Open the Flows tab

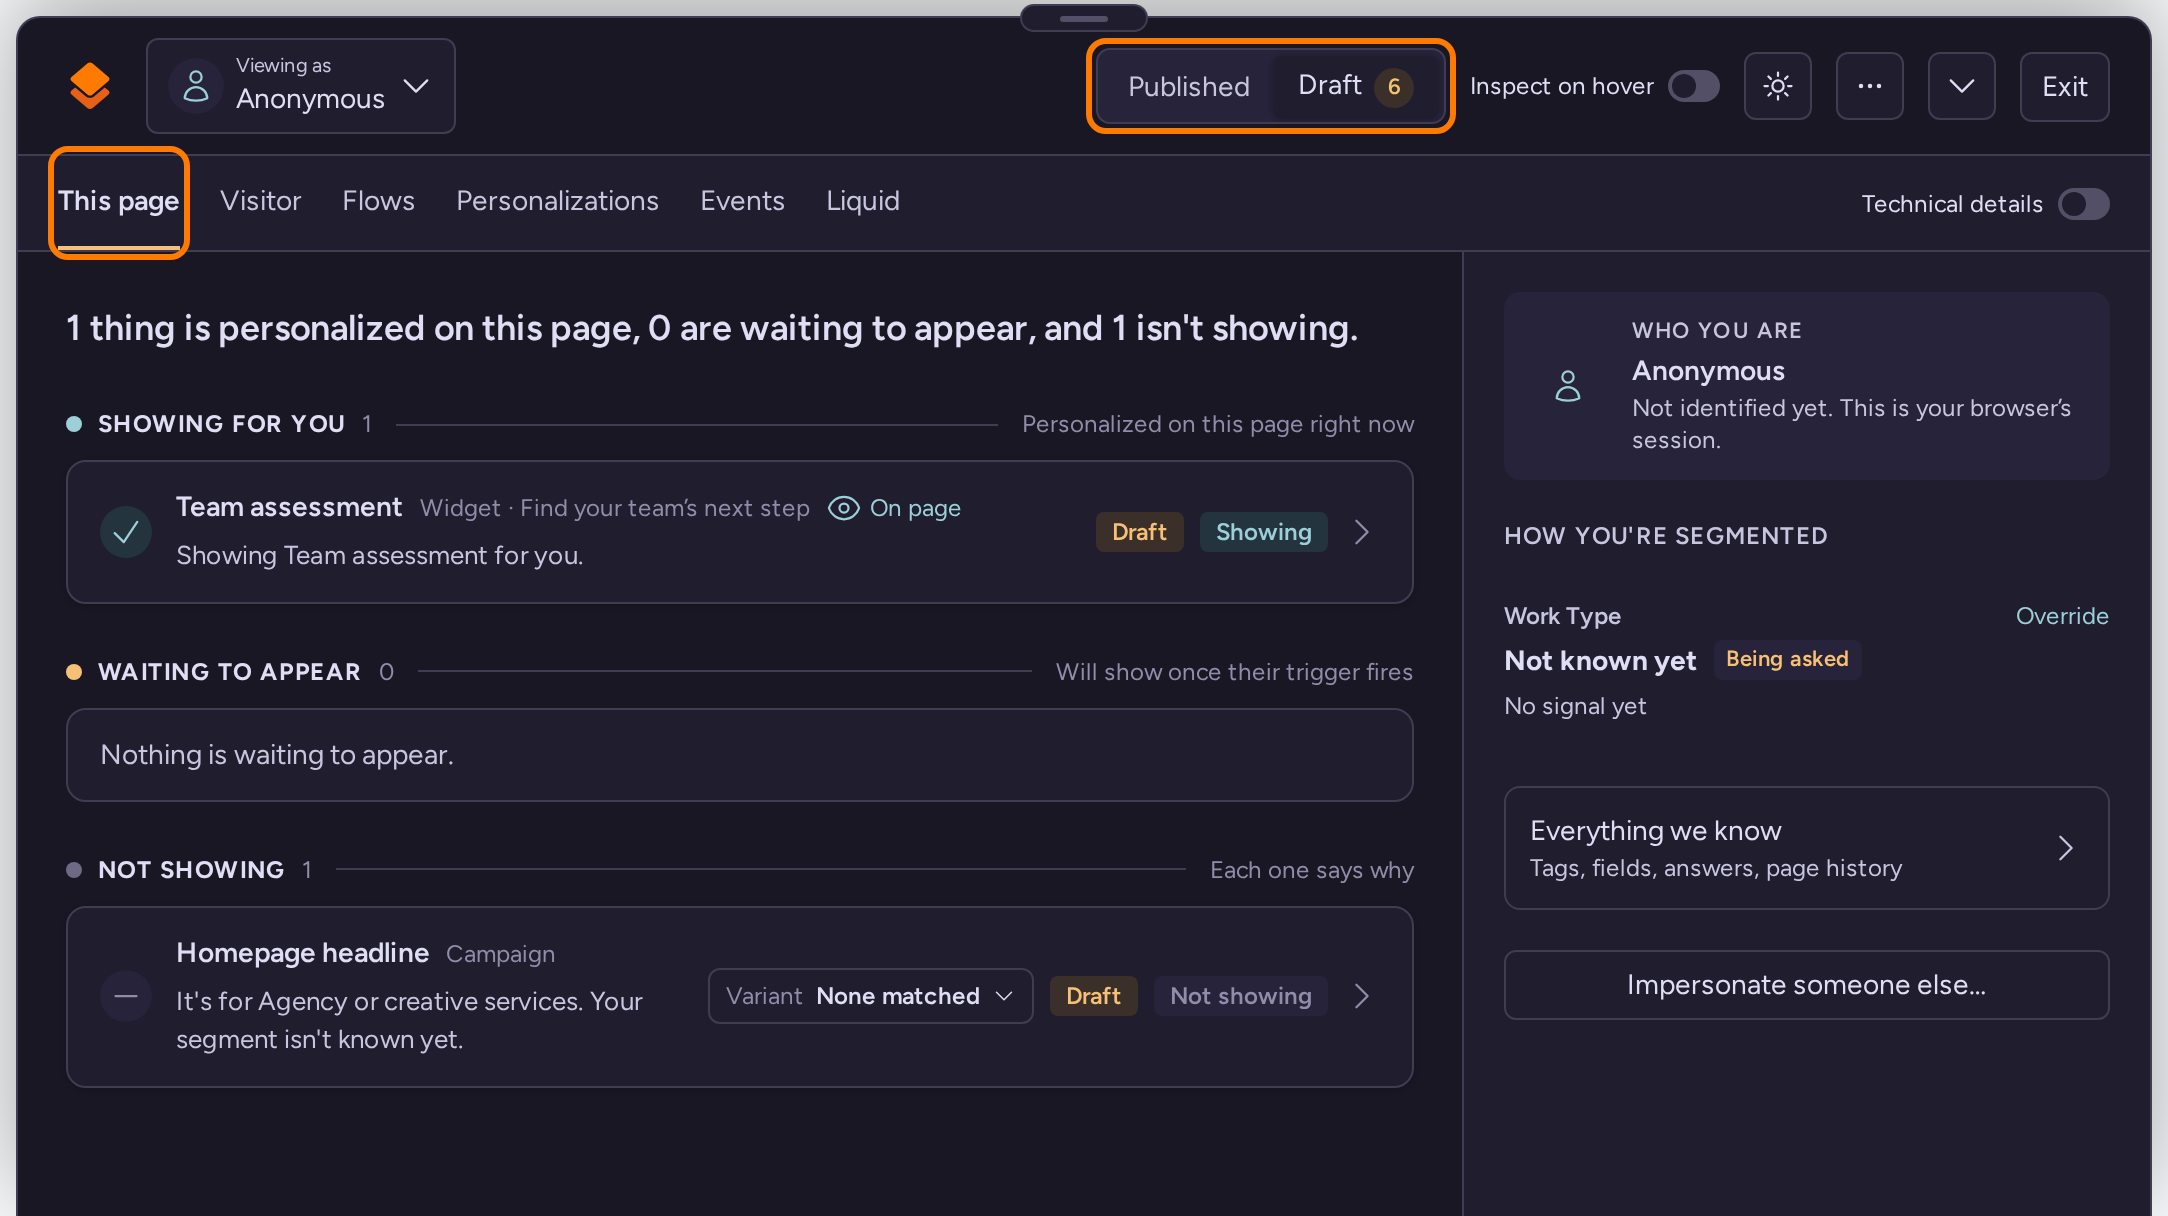click(378, 202)
